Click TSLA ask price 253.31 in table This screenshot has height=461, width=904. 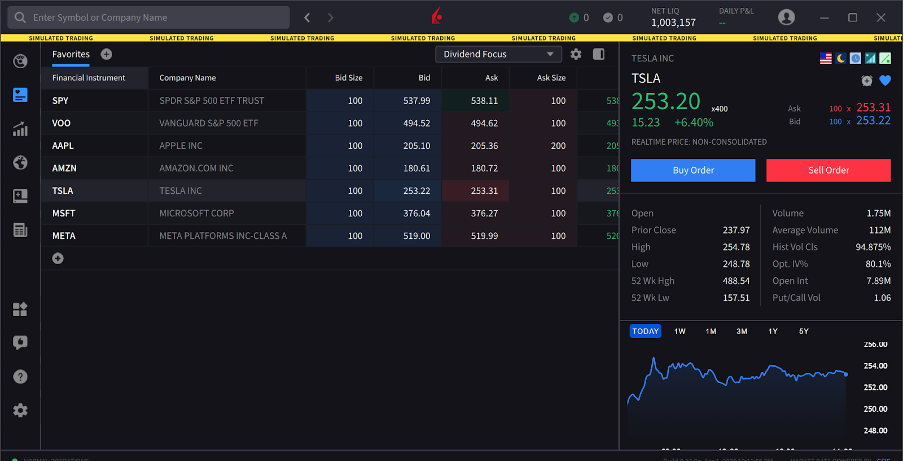(x=475, y=191)
